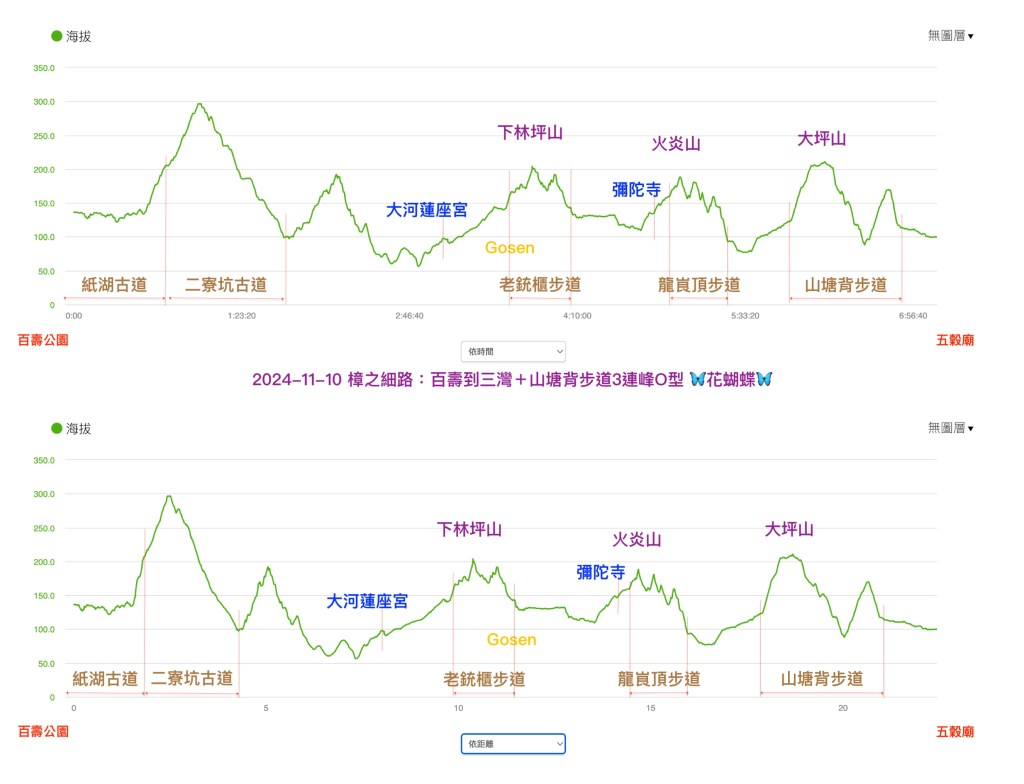1024x784 pixels.
Task: Select 火炎山 peak label in lower chart
Action: tap(637, 540)
